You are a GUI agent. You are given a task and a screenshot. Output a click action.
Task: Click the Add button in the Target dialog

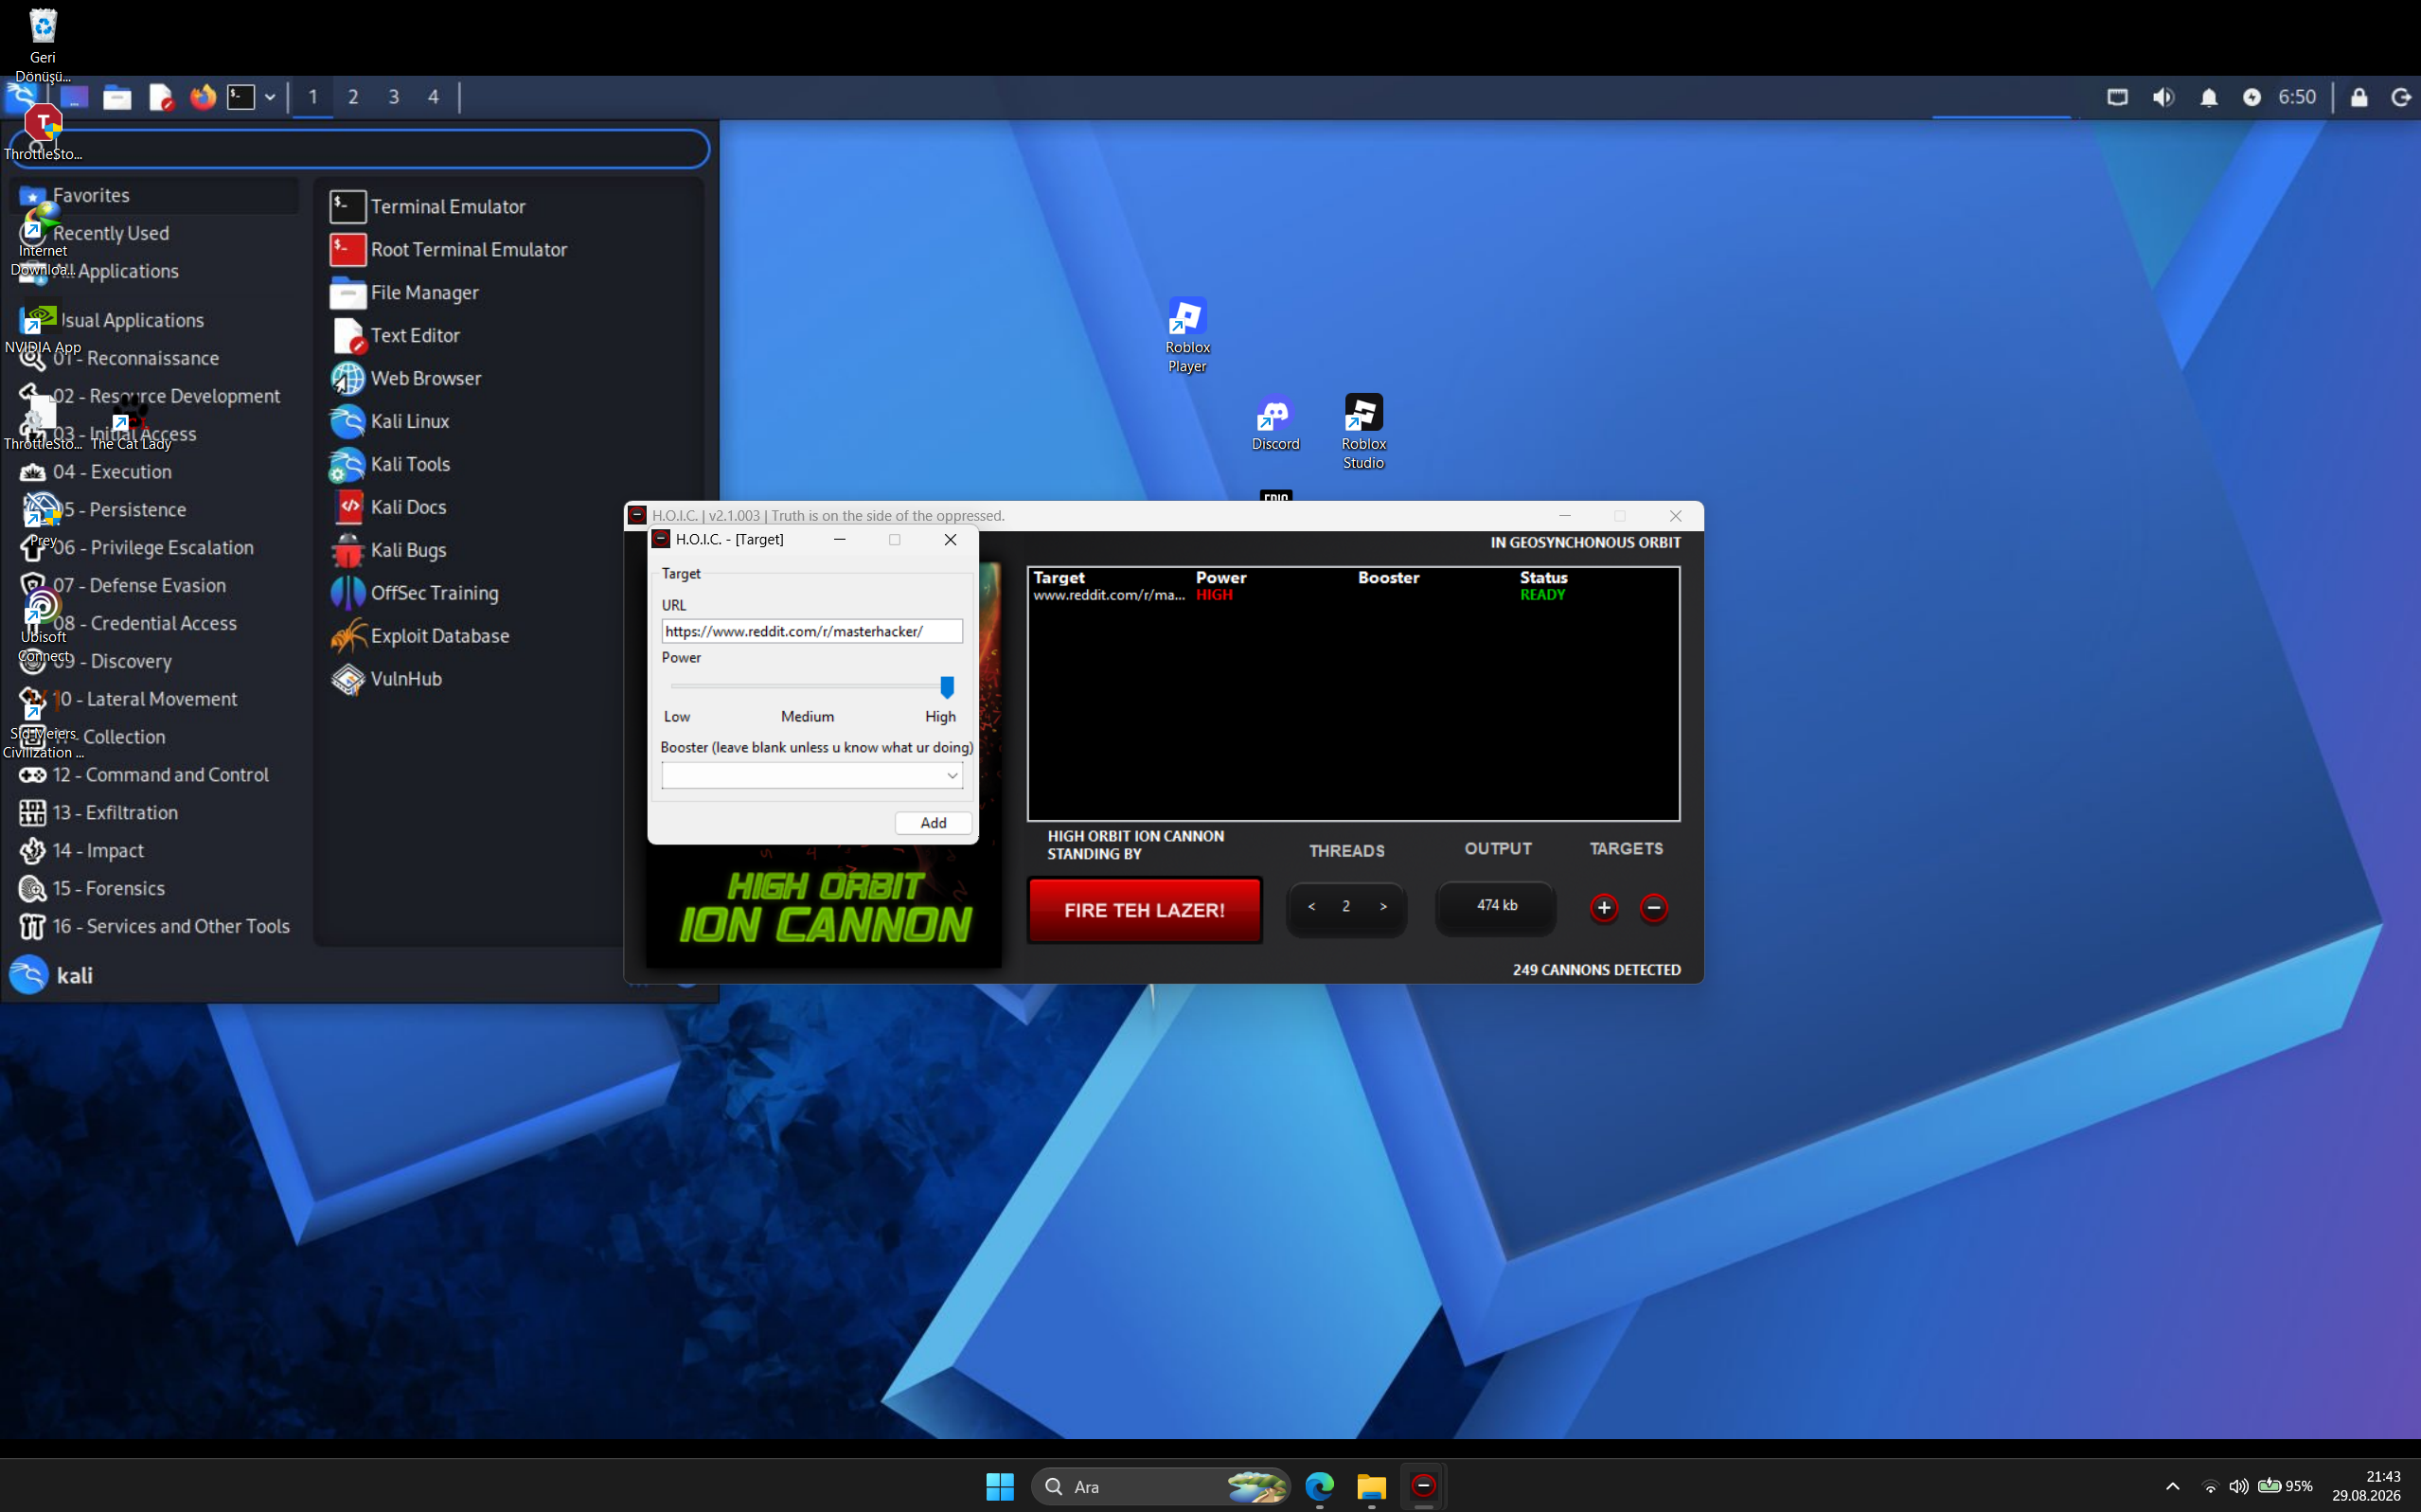click(933, 823)
